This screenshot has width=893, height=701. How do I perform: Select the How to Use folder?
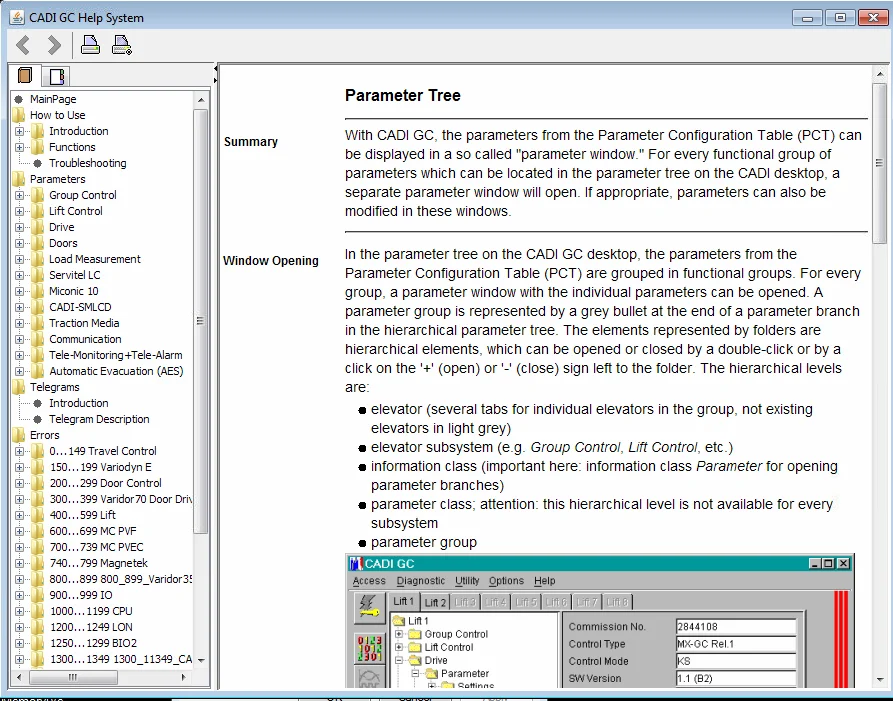tap(58, 115)
